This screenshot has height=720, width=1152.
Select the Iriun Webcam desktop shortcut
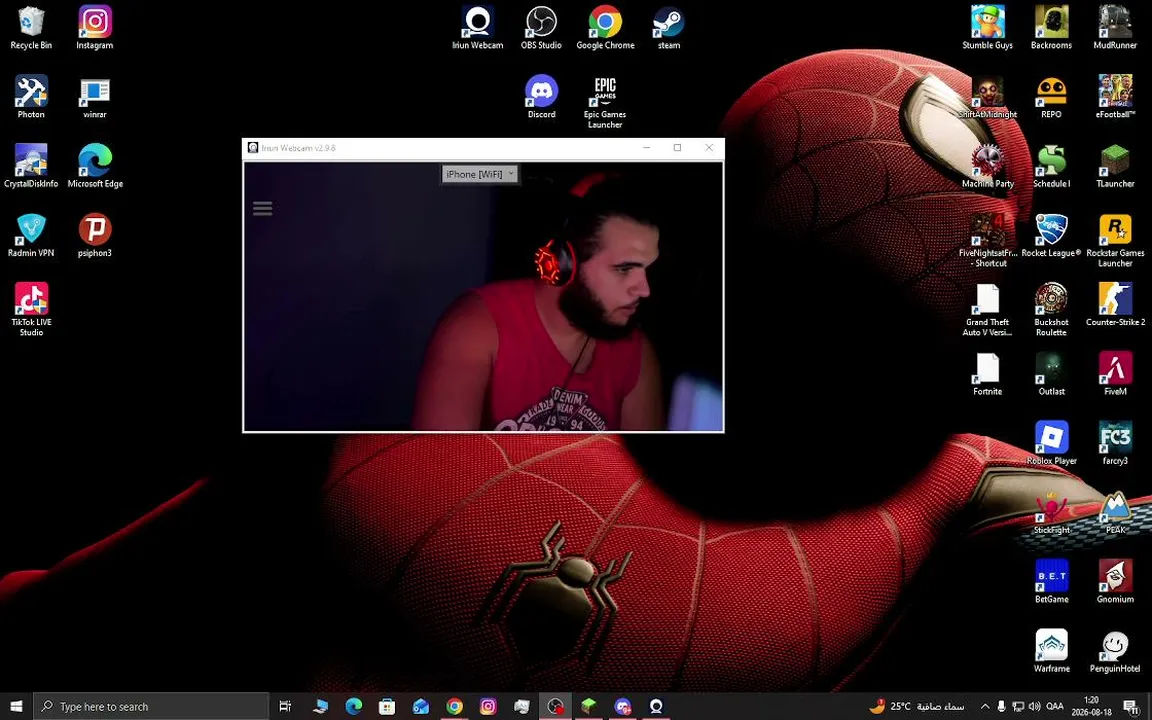(x=478, y=28)
